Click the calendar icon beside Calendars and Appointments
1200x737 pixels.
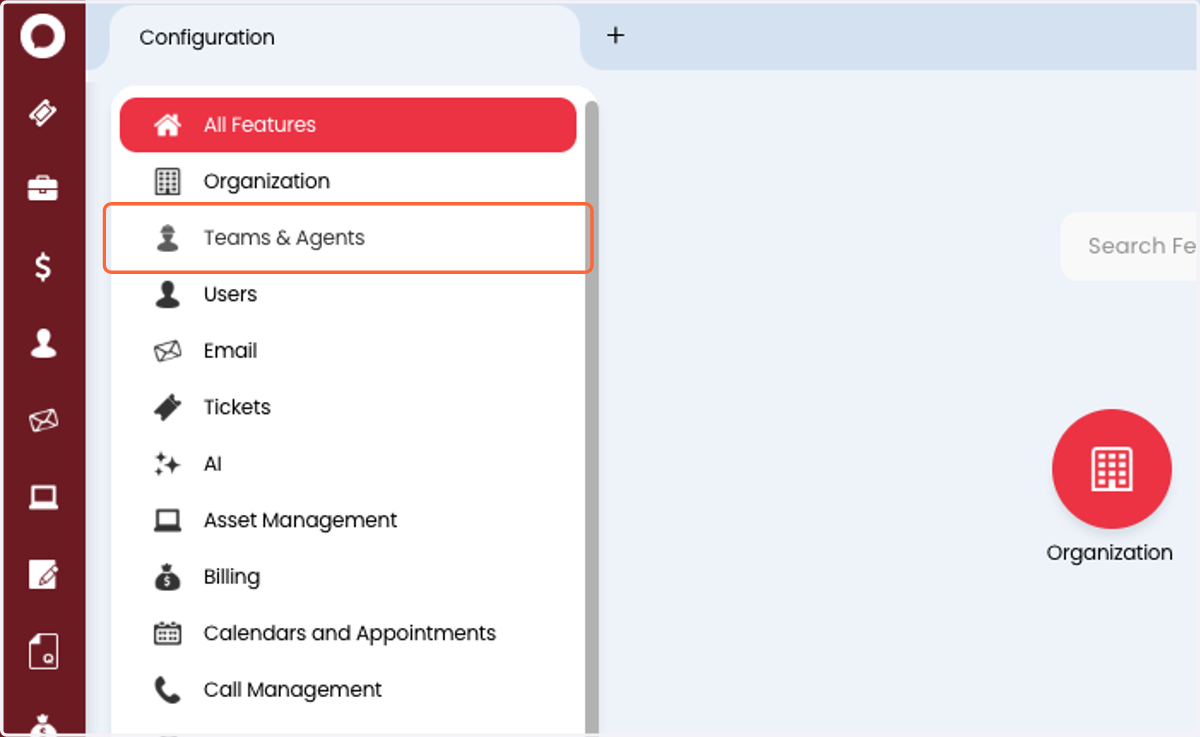[x=167, y=633]
